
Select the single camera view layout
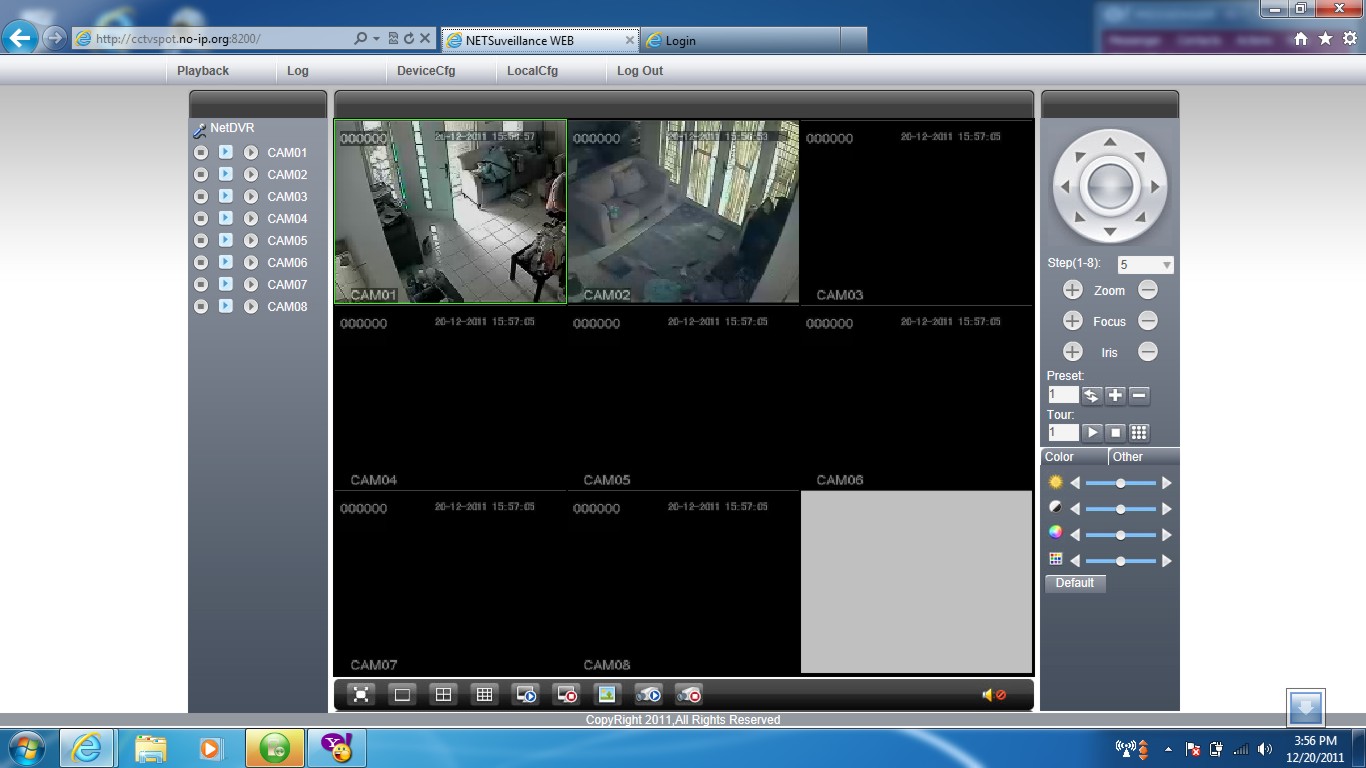pyautogui.click(x=402, y=694)
